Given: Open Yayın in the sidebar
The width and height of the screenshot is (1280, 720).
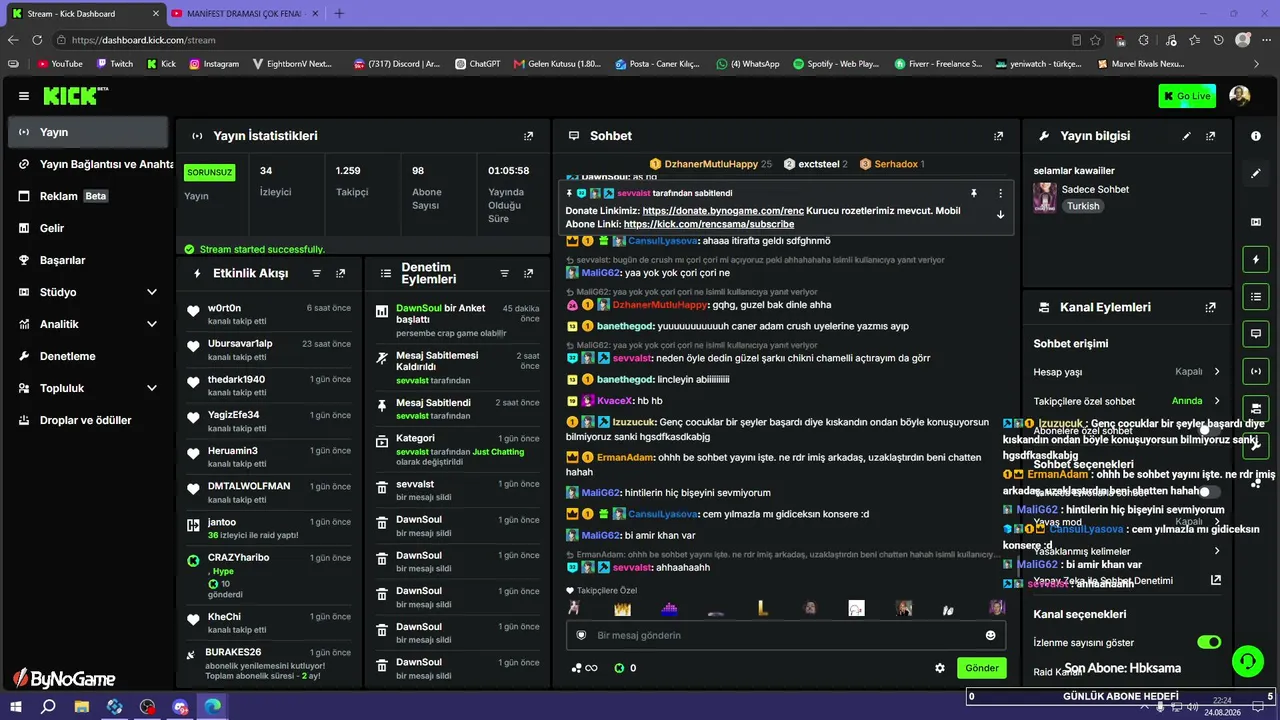Looking at the screenshot, I should point(88,132).
